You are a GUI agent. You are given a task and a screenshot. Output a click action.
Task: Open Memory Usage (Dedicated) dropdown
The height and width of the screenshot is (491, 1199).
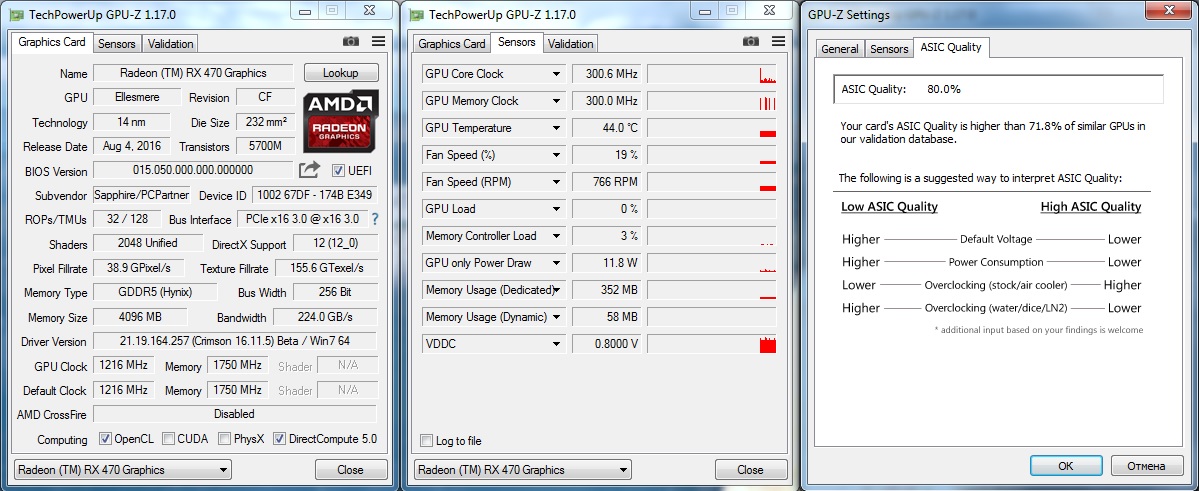click(557, 290)
